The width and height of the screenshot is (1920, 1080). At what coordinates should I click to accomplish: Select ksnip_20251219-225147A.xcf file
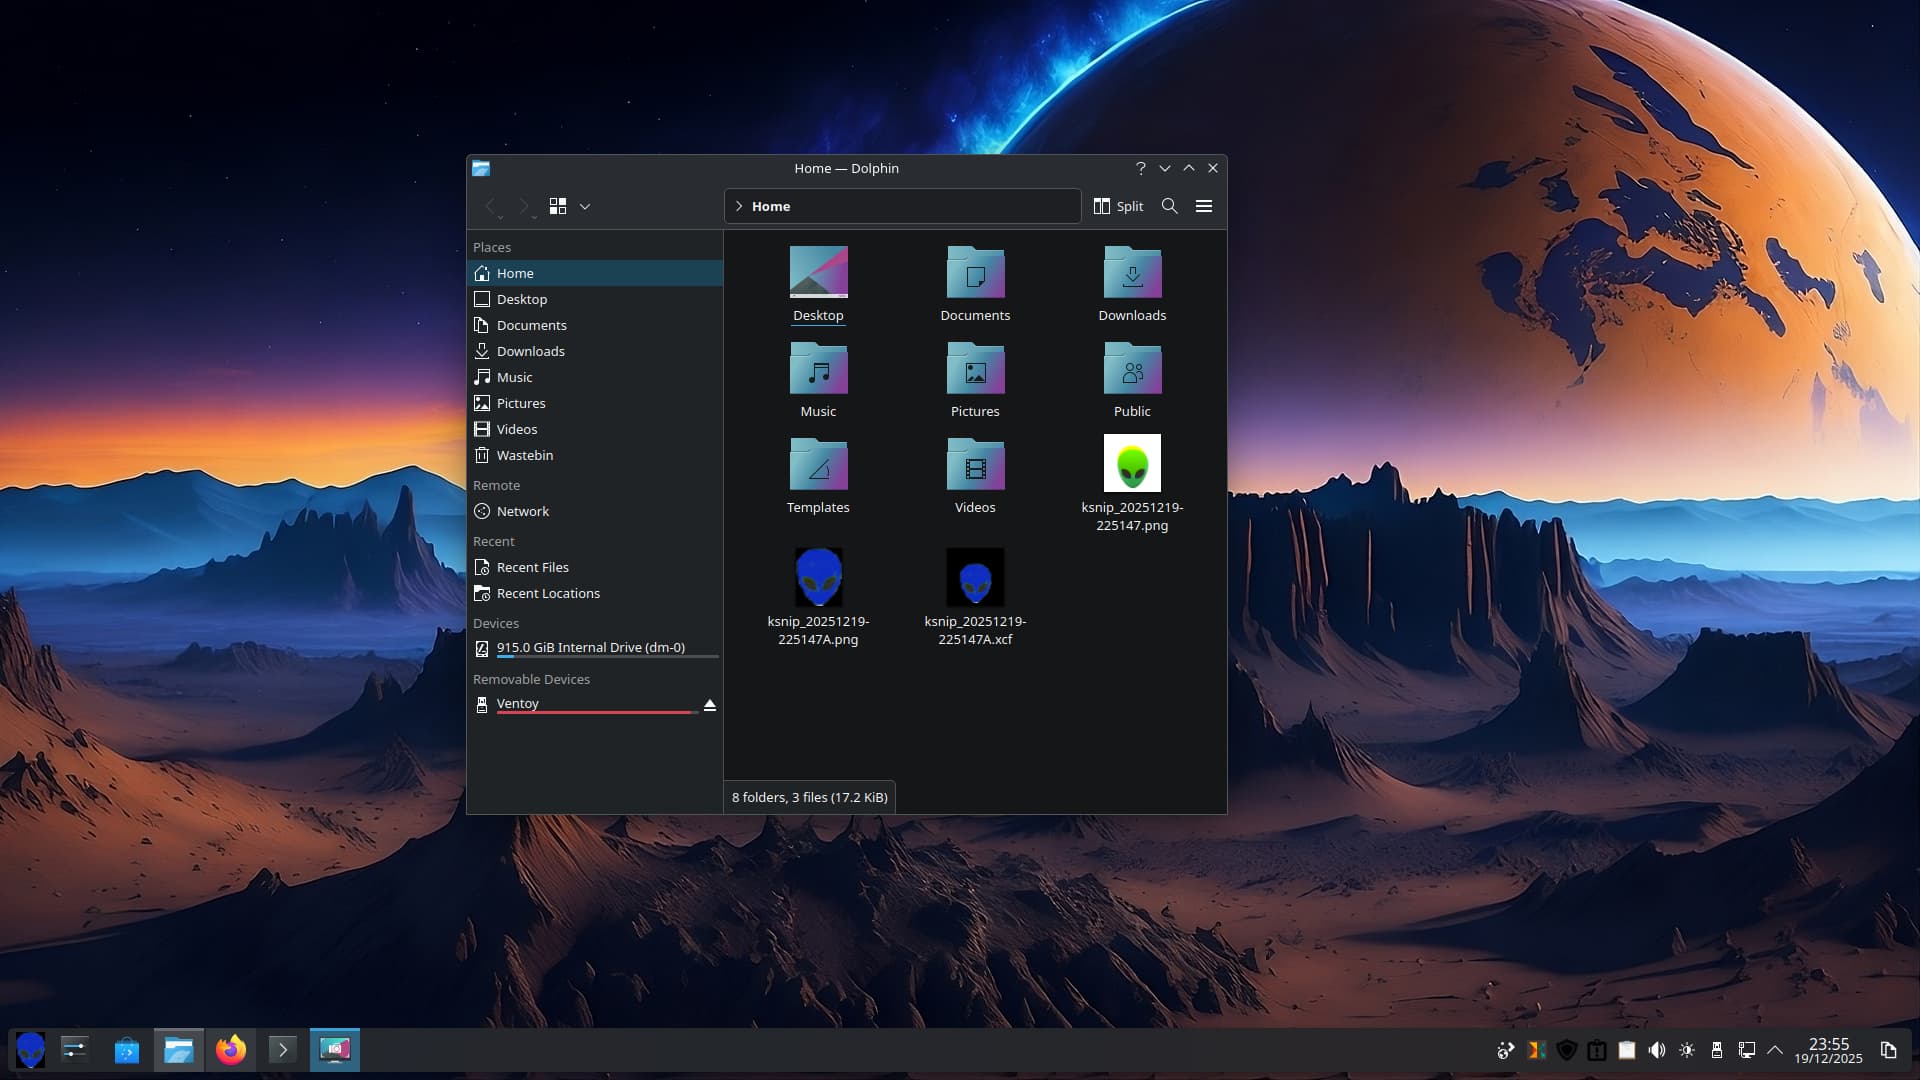tap(975, 577)
